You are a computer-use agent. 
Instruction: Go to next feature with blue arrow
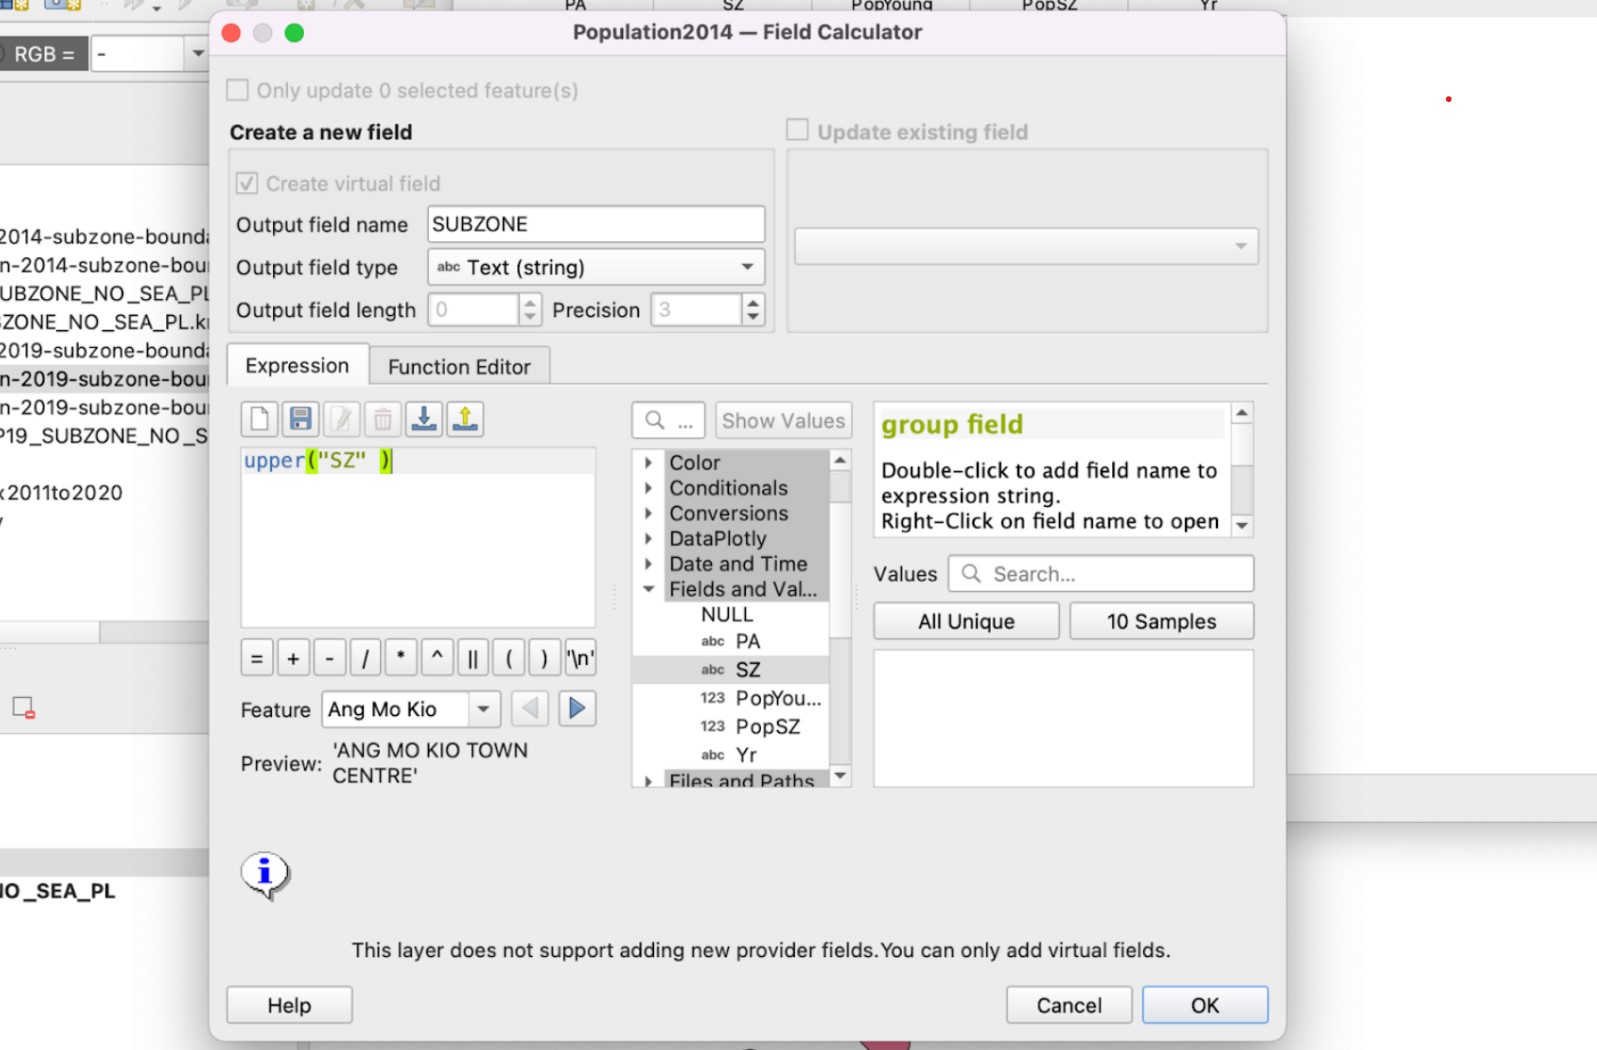(x=577, y=709)
